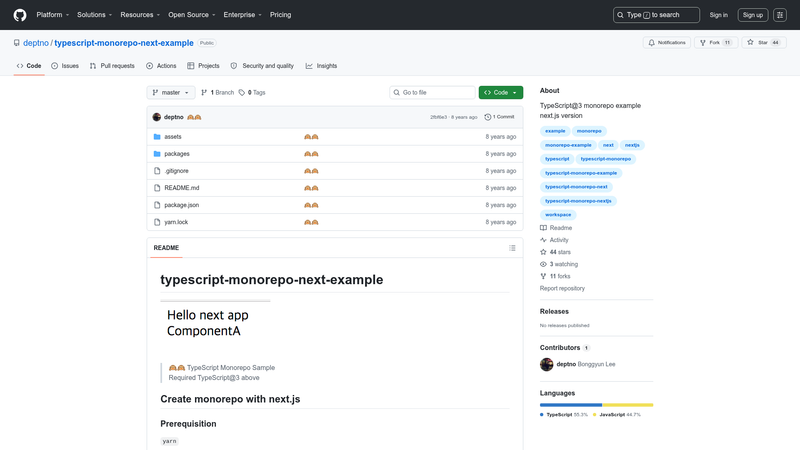Open the Pull requests tab
800x450 pixels.
tap(112, 66)
